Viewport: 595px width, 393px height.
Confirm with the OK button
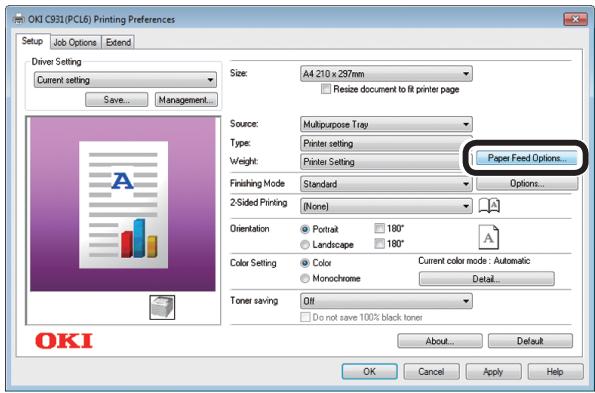pos(370,371)
